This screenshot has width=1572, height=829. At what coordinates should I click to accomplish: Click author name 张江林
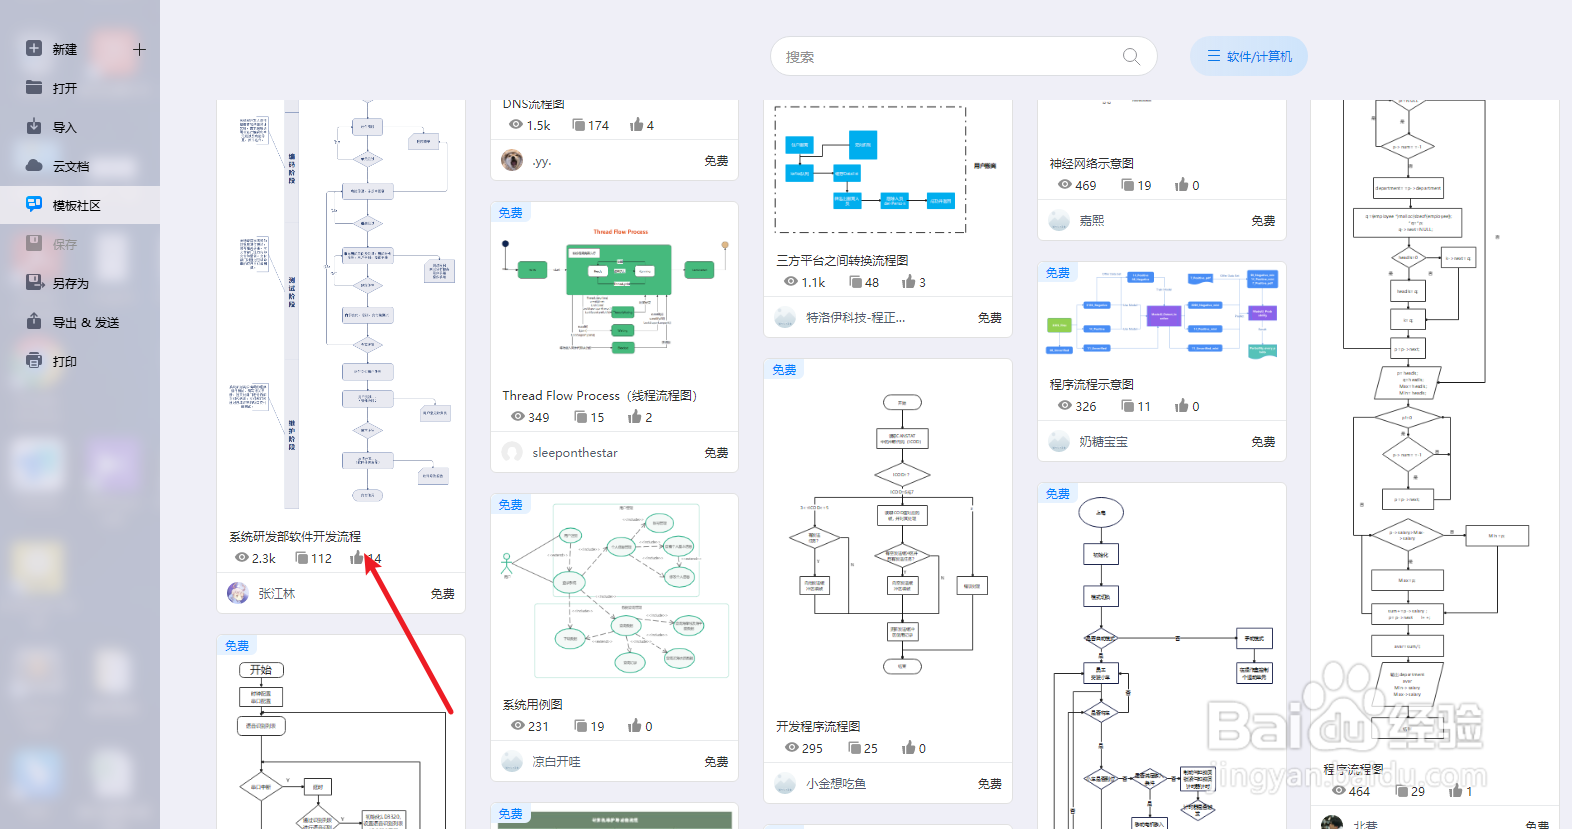277,593
